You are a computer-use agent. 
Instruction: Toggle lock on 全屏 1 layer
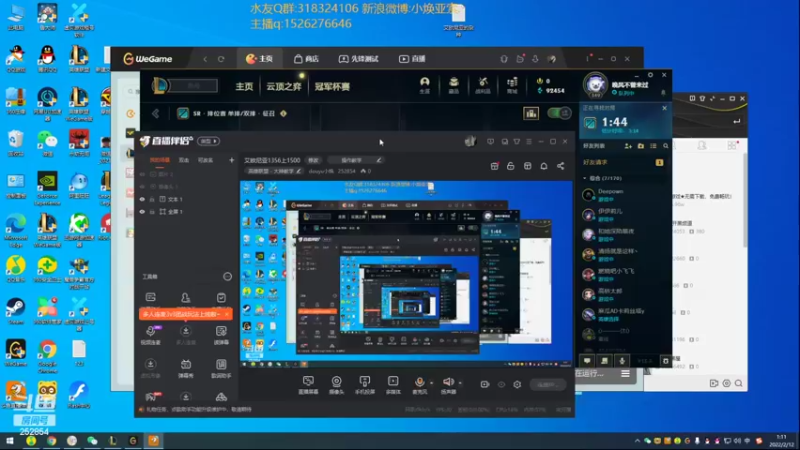coord(152,212)
